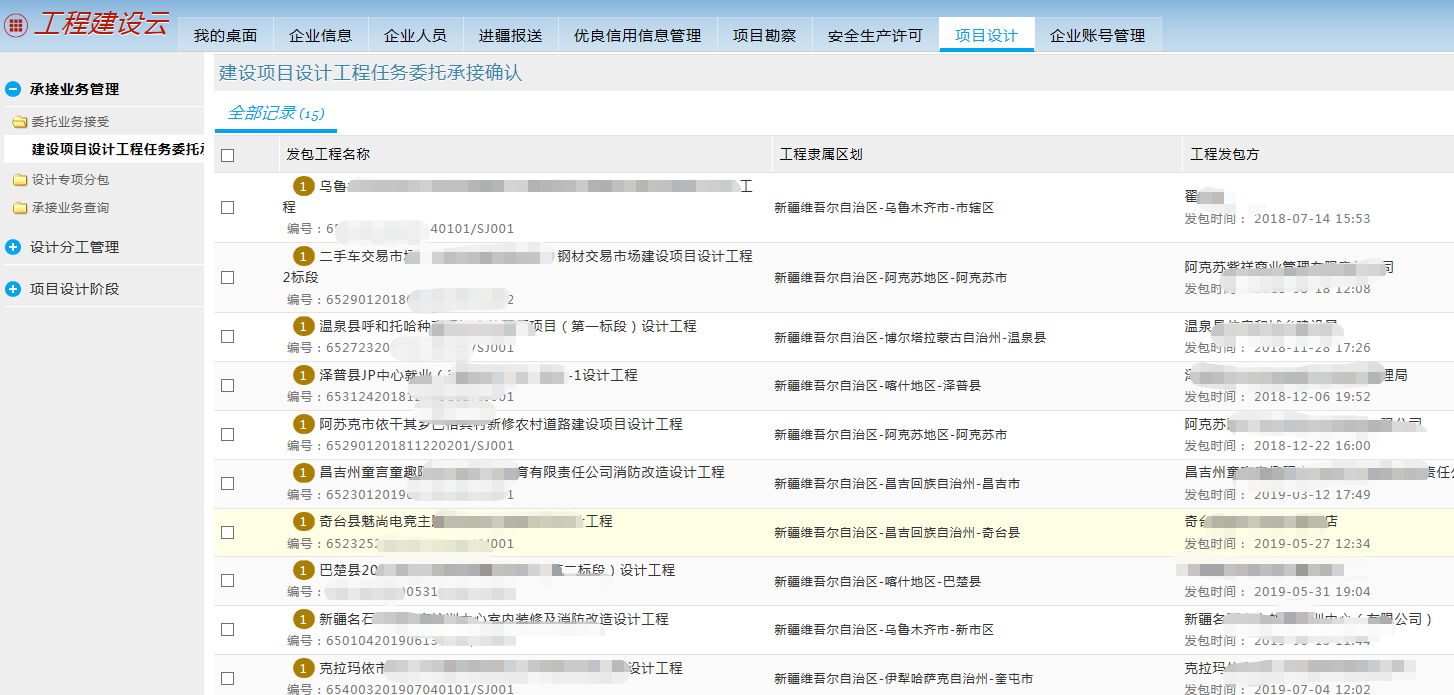
Task: Click the 工程隶属区划 column header
Action: click(x=821, y=154)
